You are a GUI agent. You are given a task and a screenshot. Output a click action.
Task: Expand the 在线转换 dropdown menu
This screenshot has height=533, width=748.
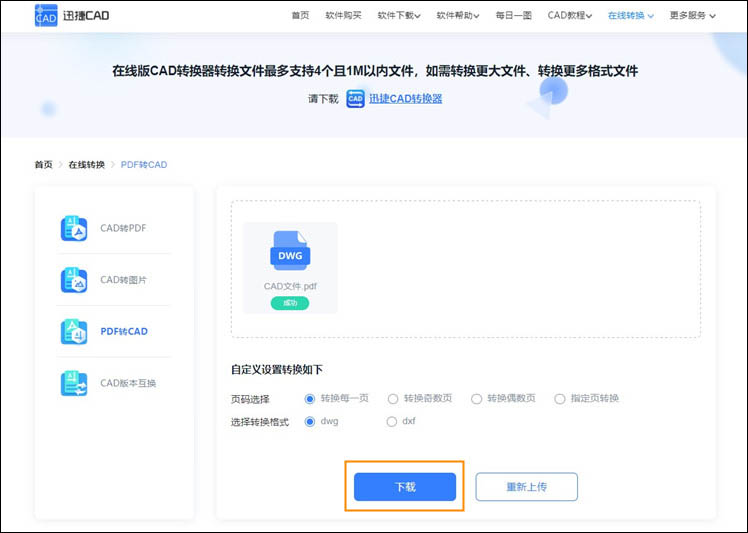(631, 16)
